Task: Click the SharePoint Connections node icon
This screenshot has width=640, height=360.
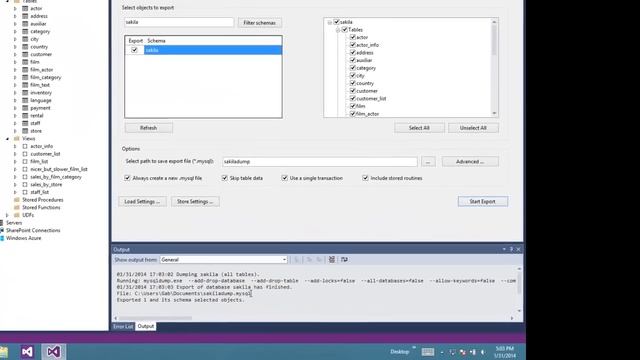Action: point(2,230)
